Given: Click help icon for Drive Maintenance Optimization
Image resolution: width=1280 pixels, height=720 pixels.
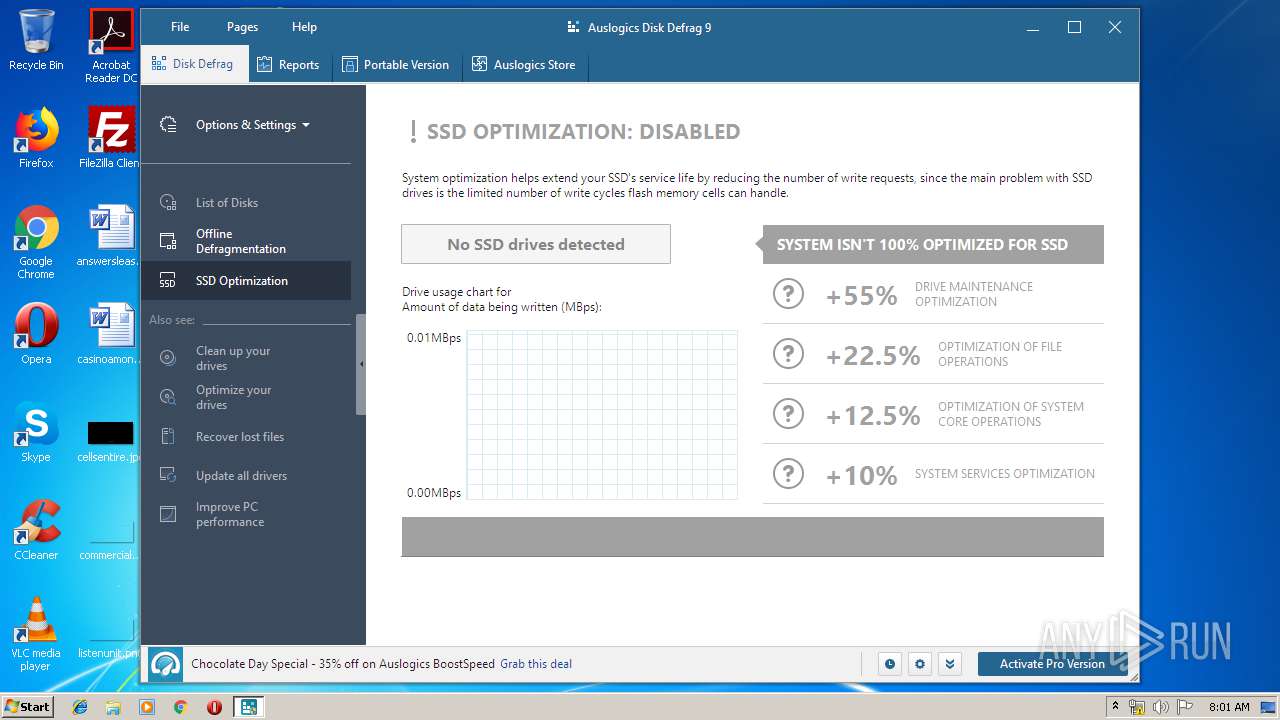Looking at the screenshot, I should pyautogui.click(x=788, y=294).
